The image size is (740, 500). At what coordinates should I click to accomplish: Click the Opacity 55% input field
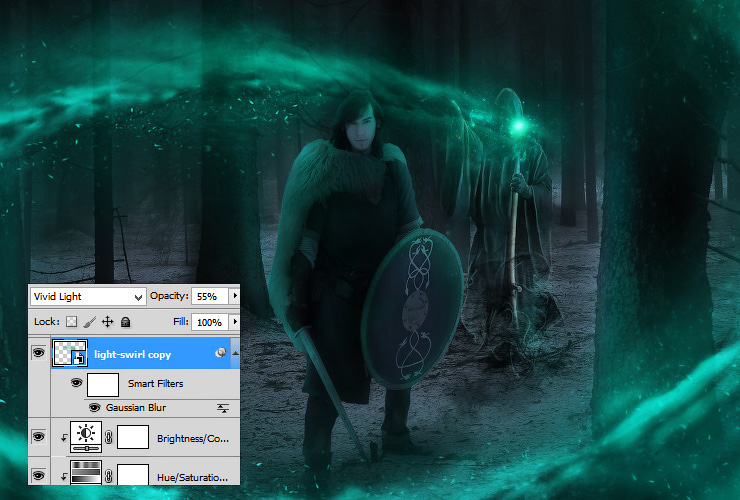click(x=210, y=297)
